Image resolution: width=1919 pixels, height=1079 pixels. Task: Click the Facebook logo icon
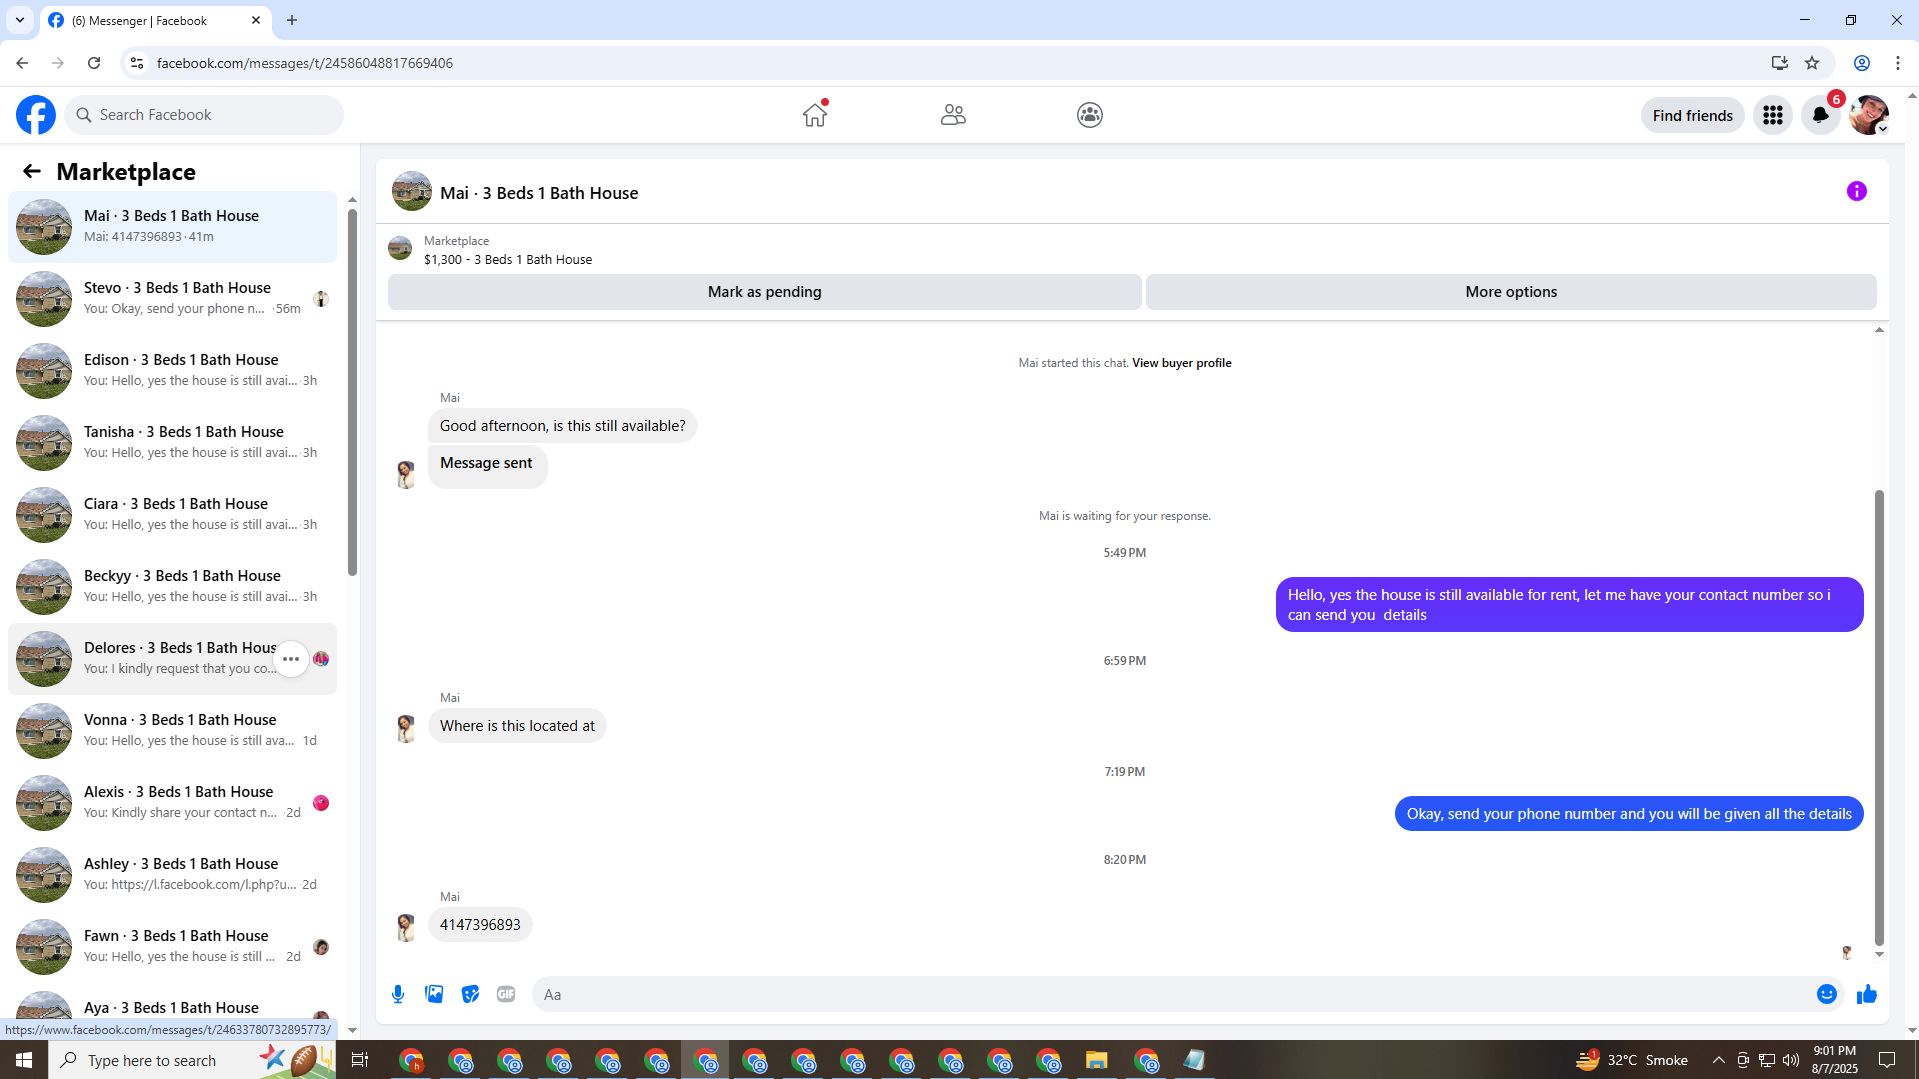click(36, 115)
